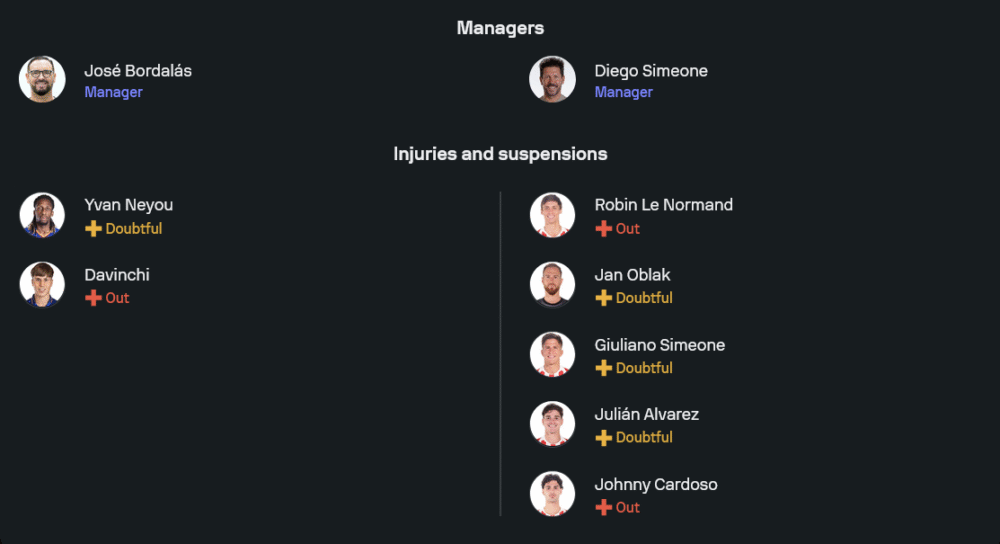Open Diego Simeone name link
This screenshot has width=1000, height=544.
pos(651,71)
